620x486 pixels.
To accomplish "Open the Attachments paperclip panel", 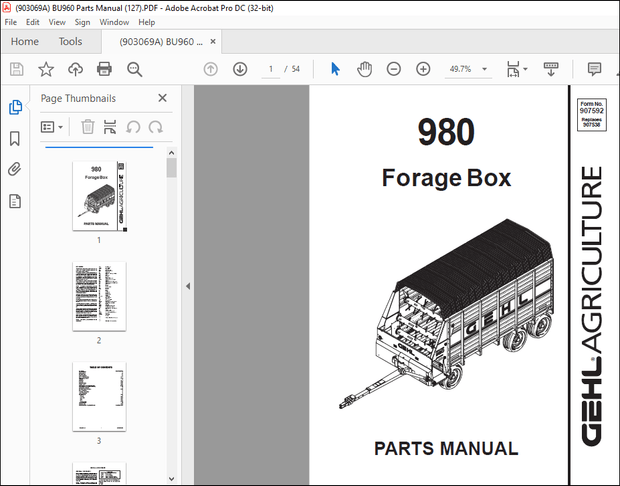I will click(x=15, y=169).
